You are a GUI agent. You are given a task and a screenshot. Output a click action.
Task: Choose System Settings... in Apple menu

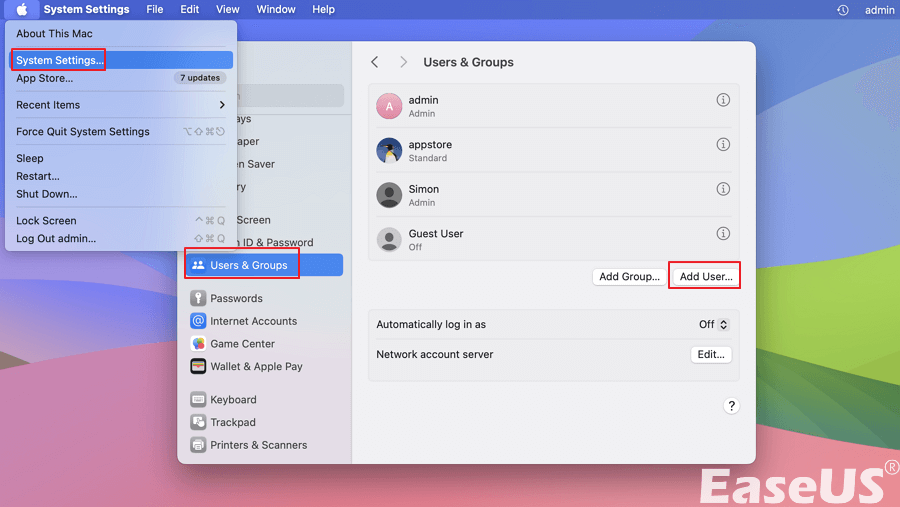click(x=121, y=60)
